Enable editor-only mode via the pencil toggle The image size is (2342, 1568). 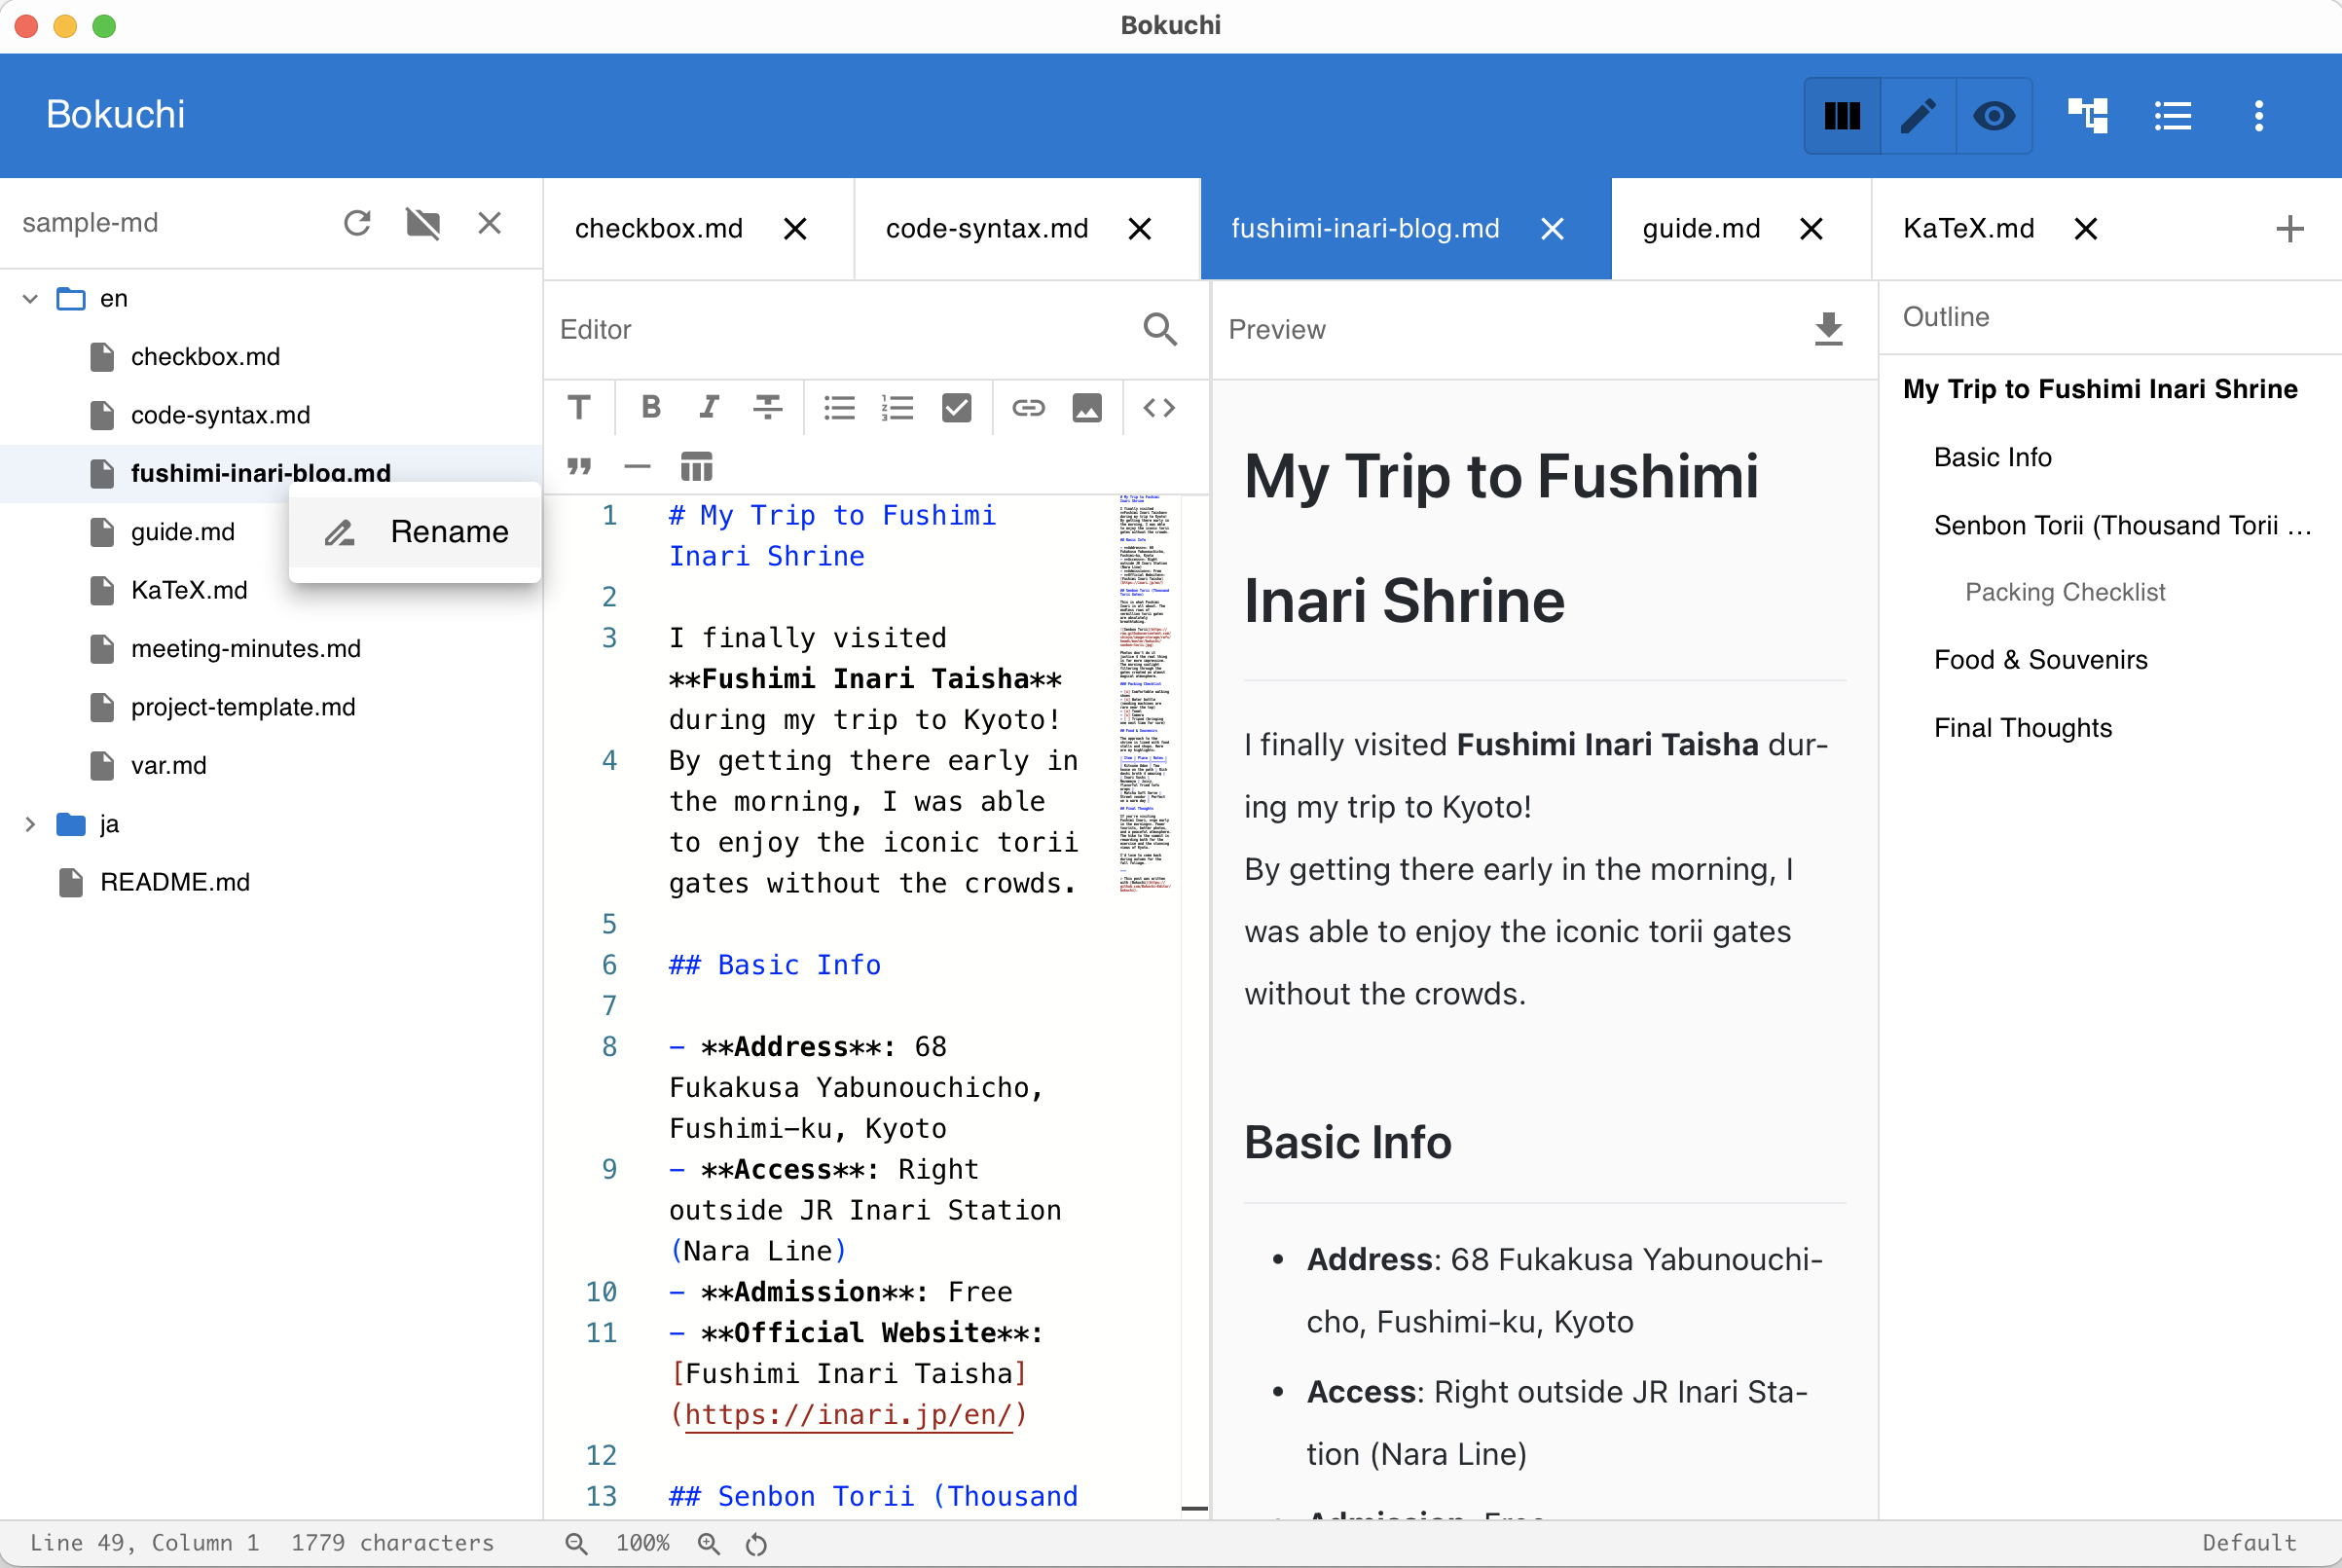[1918, 116]
